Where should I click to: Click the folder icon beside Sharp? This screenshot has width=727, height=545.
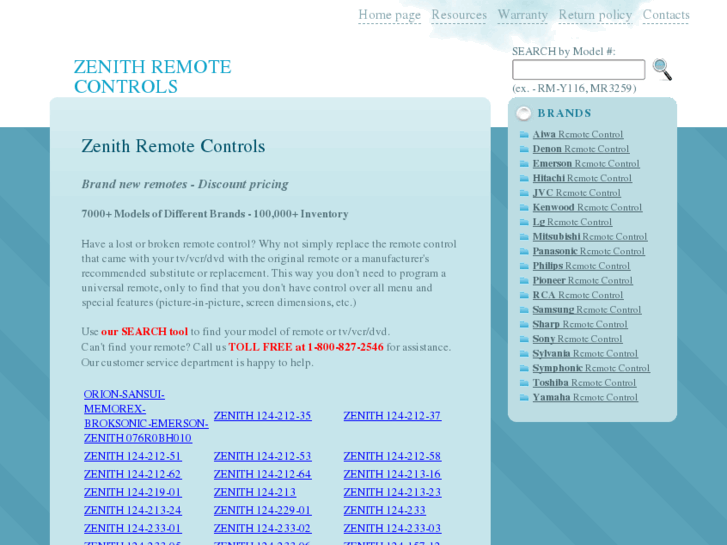[524, 324]
